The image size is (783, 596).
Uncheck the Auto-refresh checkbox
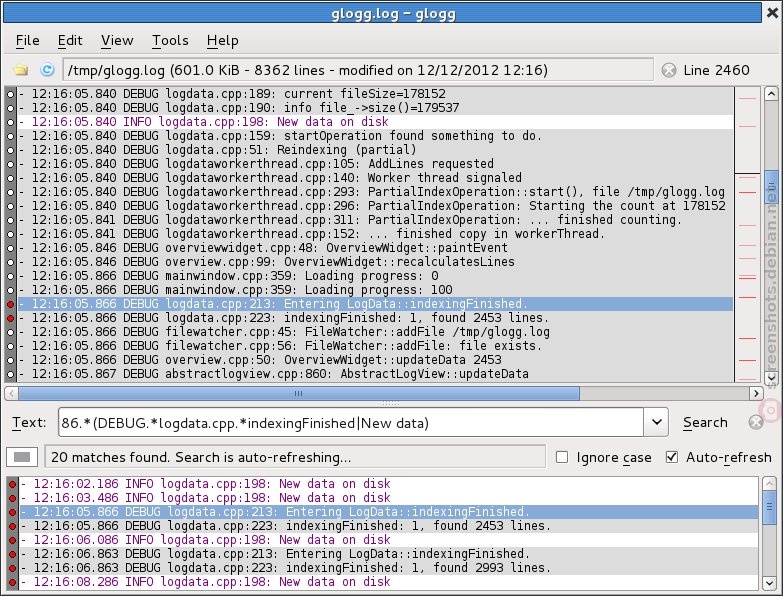(672, 457)
